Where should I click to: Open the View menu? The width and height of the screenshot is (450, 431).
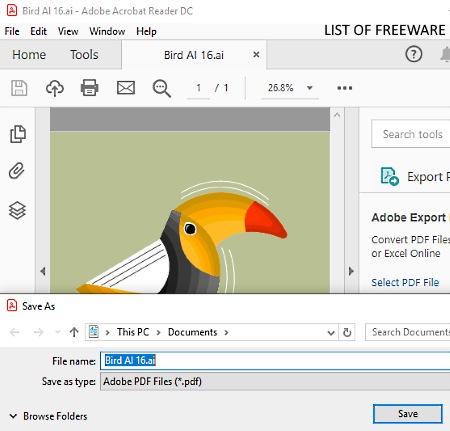68,31
